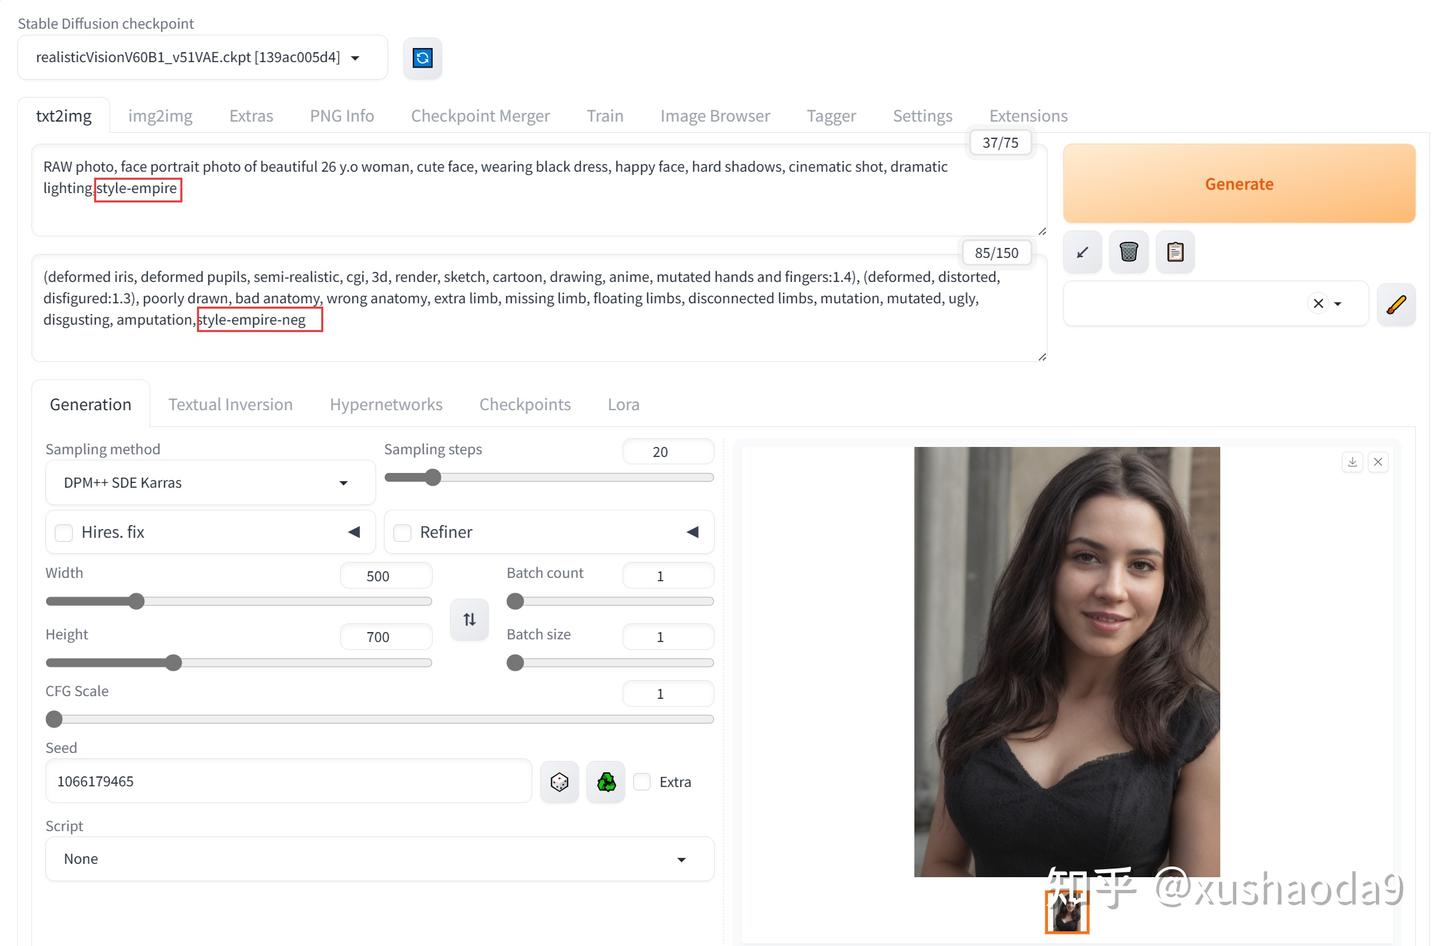Click the orange Generate button
1440x946 pixels.
coord(1239,184)
